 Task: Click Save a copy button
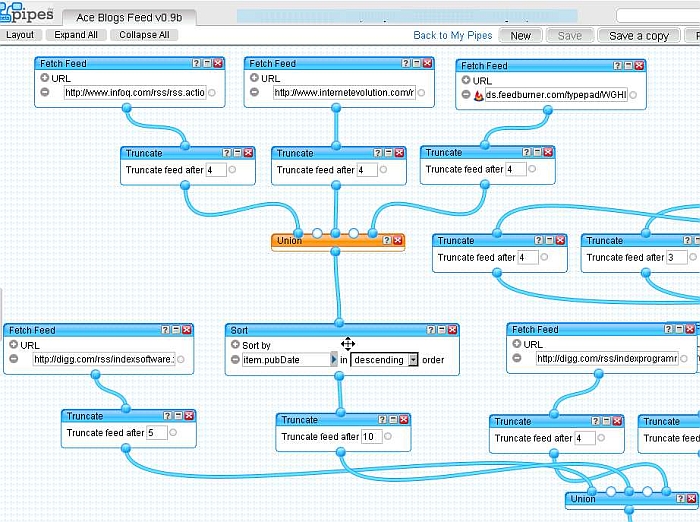pyautogui.click(x=639, y=36)
